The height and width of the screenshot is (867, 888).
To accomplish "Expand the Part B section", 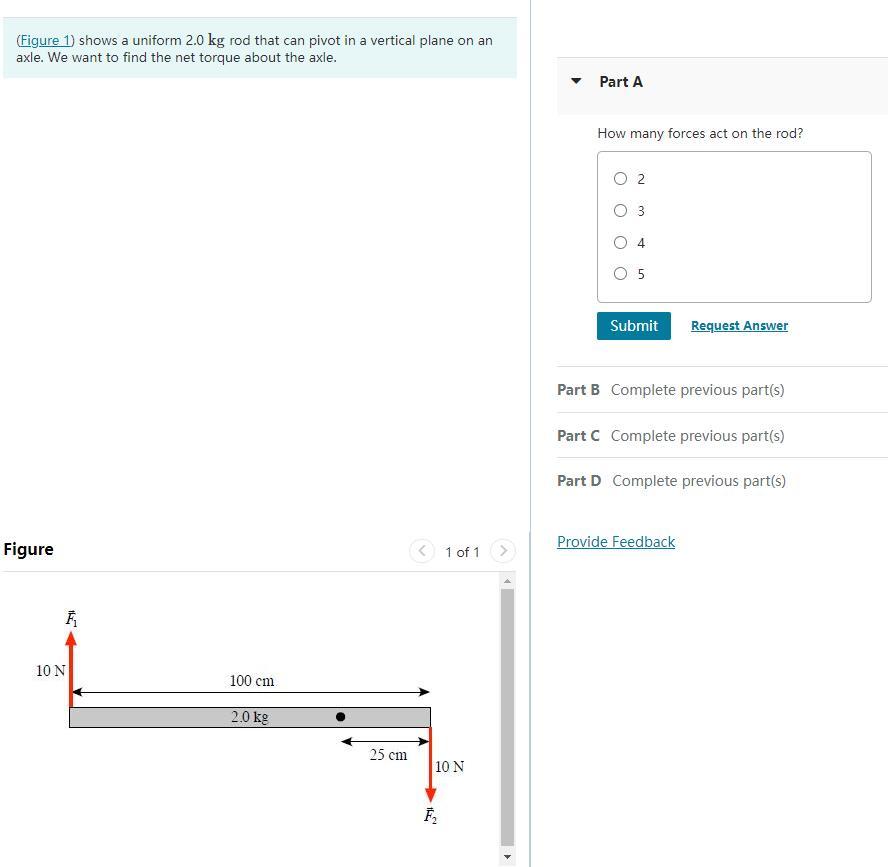I will (x=578, y=390).
